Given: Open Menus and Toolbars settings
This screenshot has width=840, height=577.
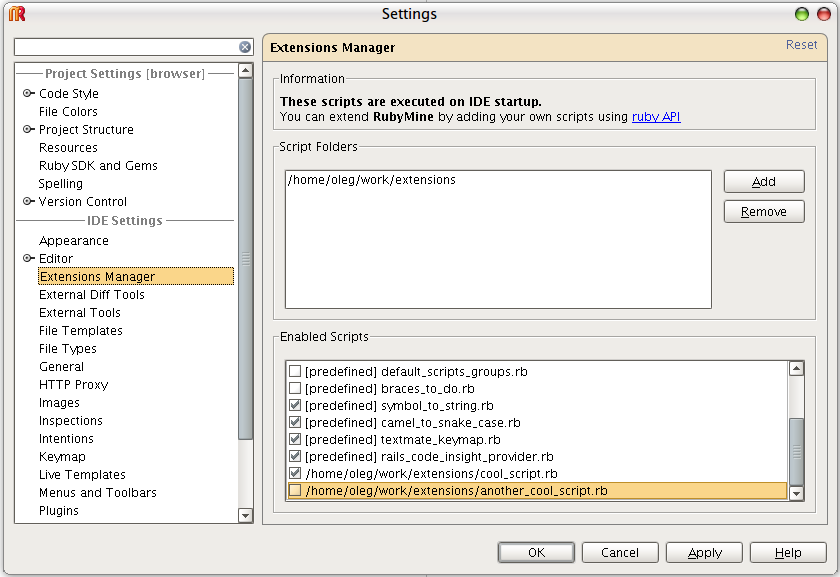Looking at the screenshot, I should point(98,492).
